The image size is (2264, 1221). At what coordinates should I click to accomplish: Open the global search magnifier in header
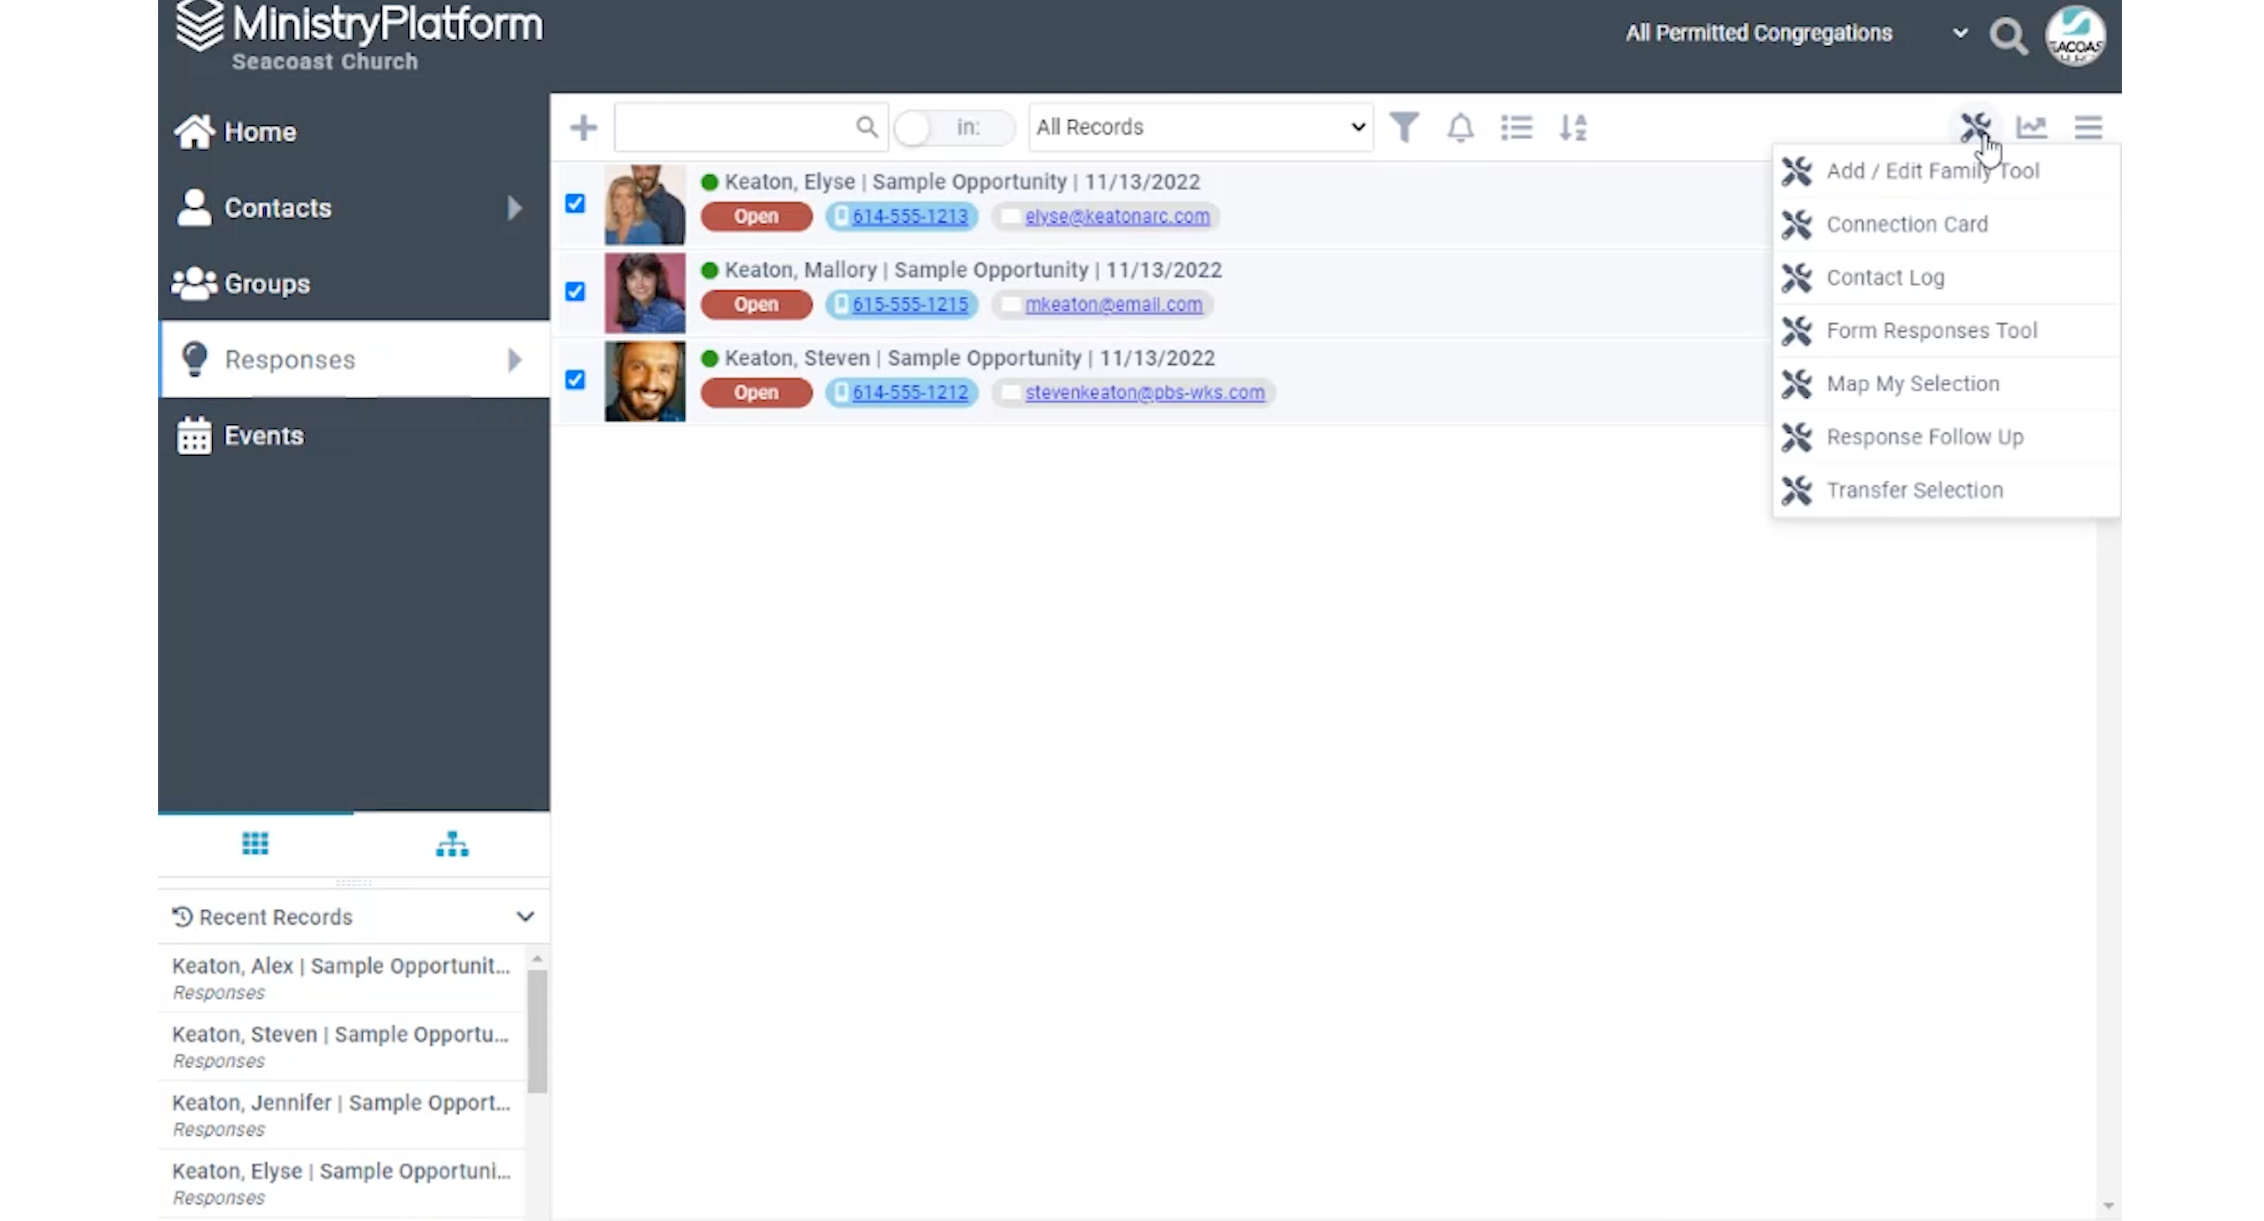2007,36
